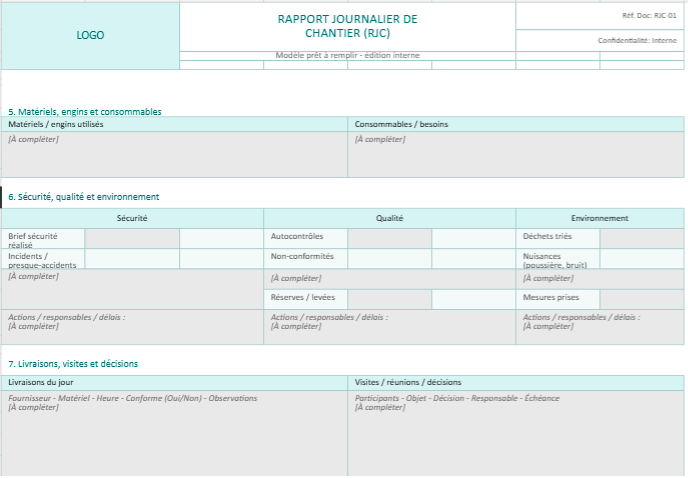Click the fill-in area under Matériels / engins utilisés
The width and height of the screenshot is (688, 478).
click(x=175, y=154)
